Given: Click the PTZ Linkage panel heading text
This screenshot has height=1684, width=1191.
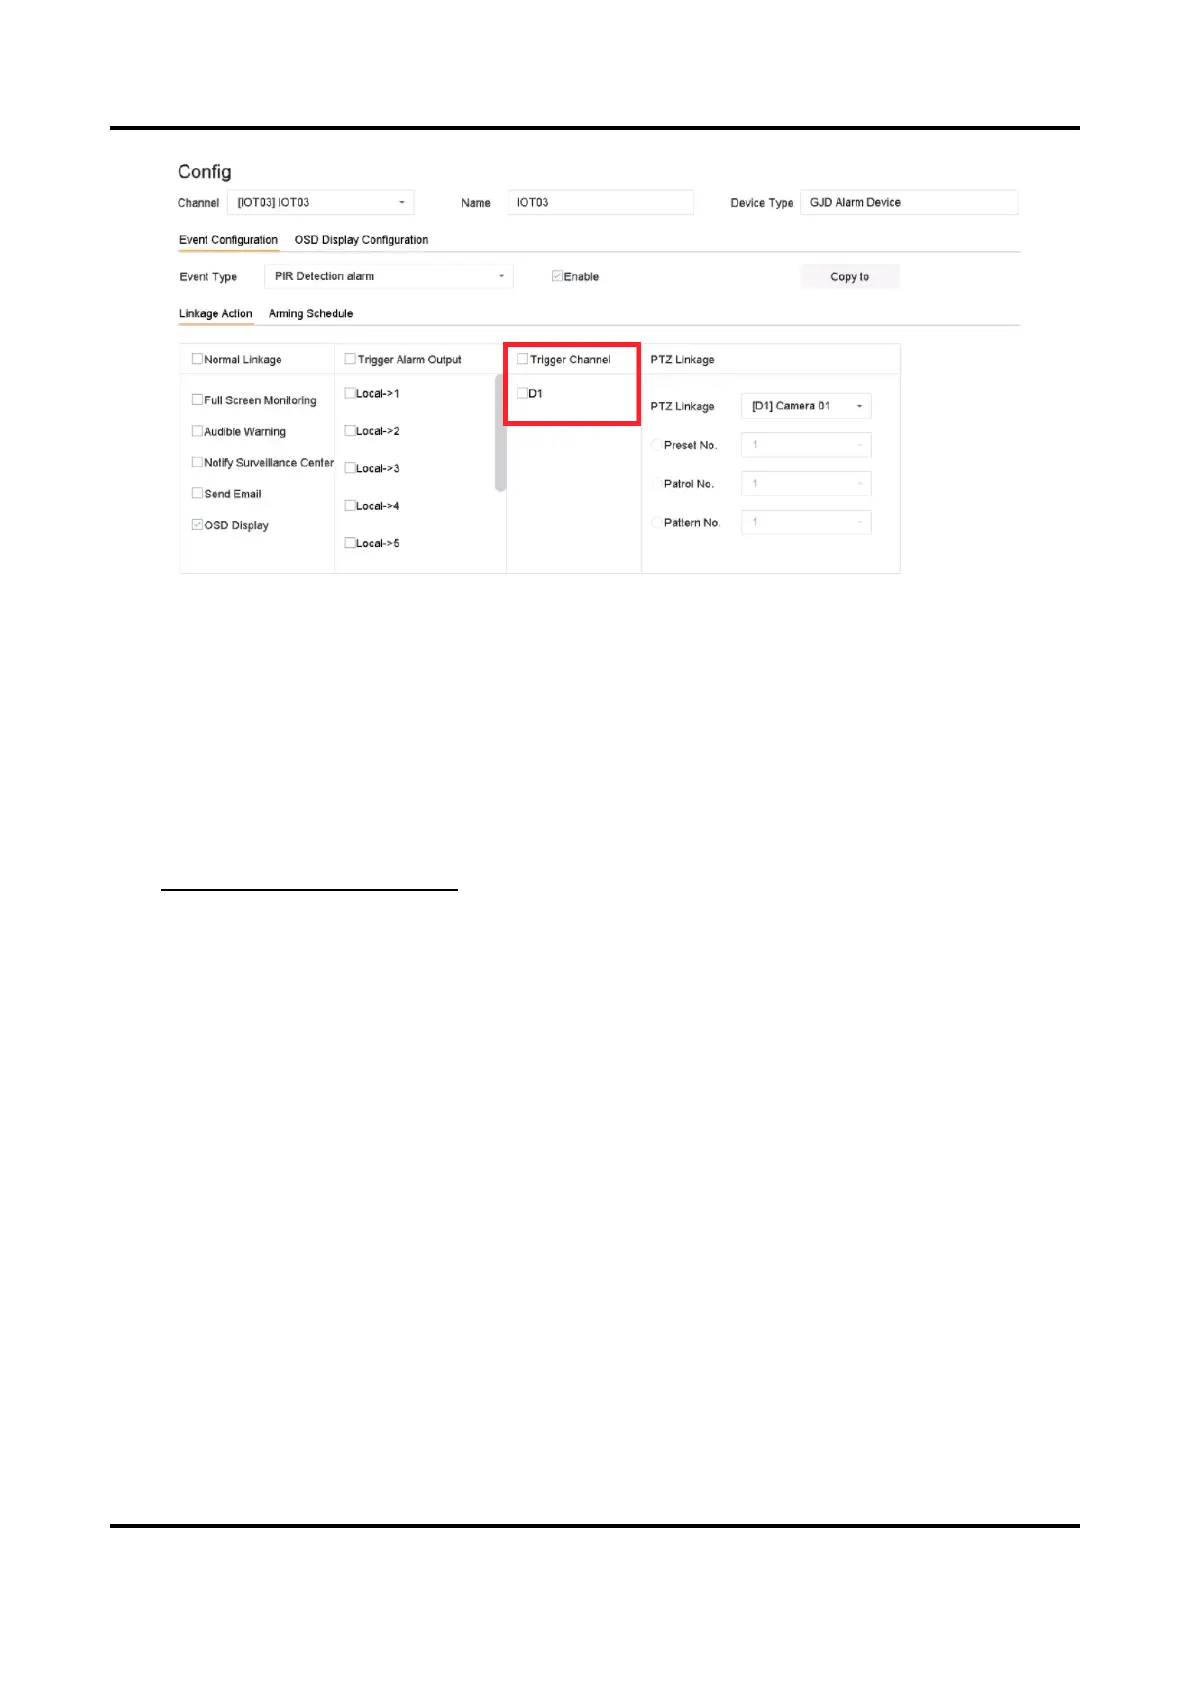Looking at the screenshot, I should [x=682, y=359].
